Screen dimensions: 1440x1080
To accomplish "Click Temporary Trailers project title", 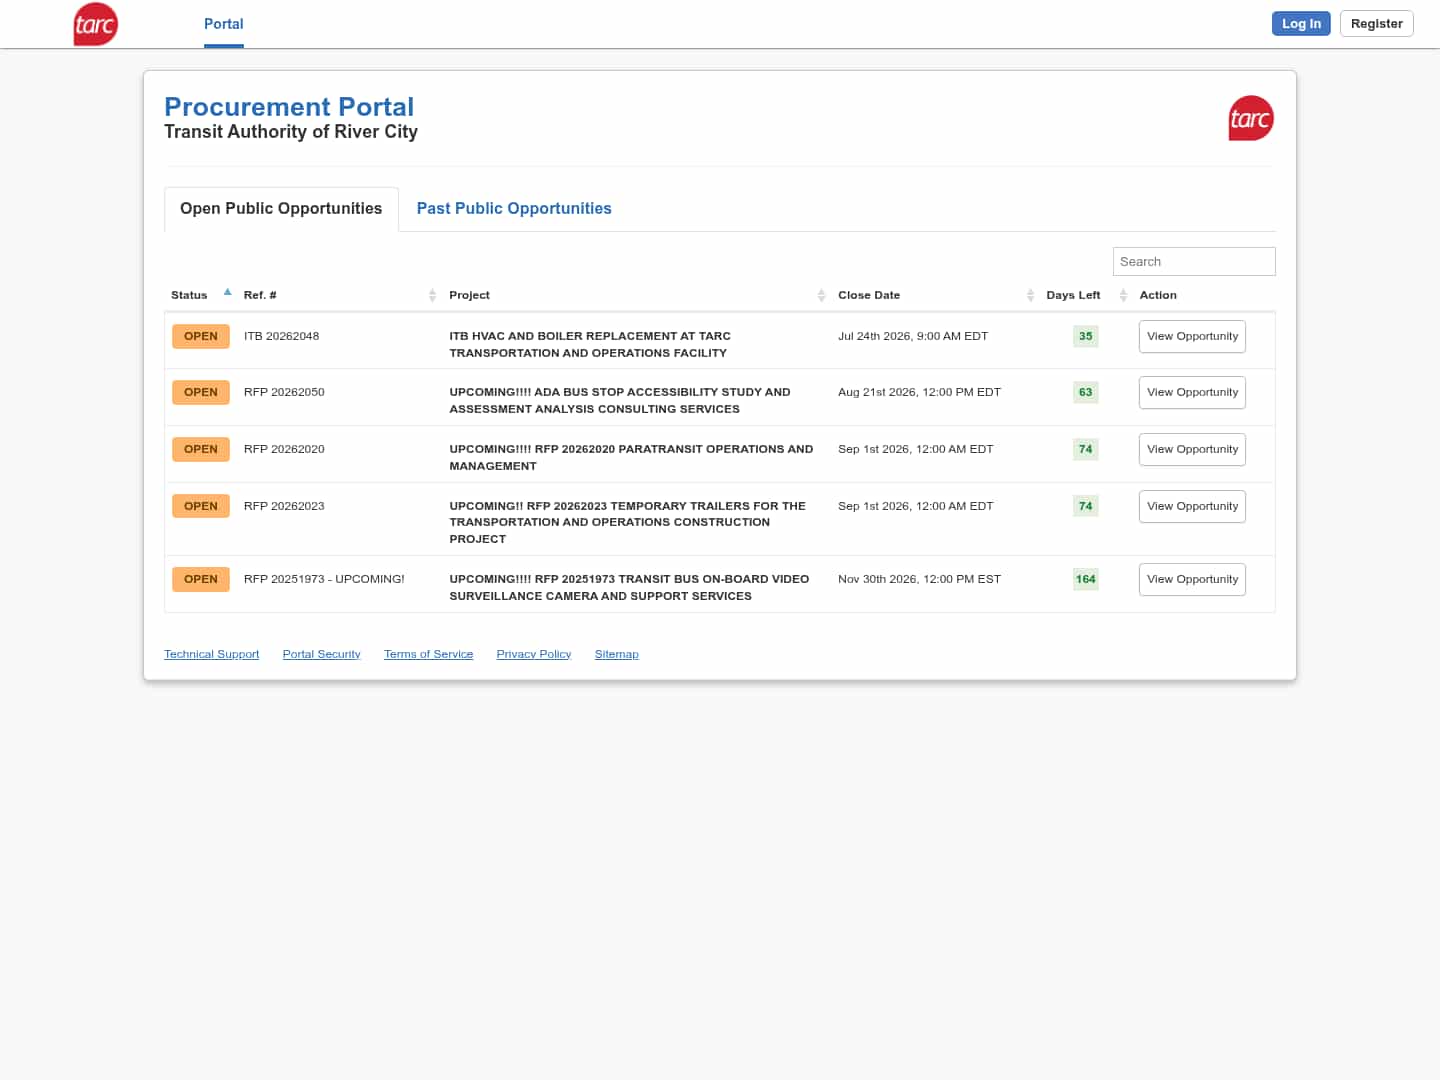I will click(x=627, y=523).
